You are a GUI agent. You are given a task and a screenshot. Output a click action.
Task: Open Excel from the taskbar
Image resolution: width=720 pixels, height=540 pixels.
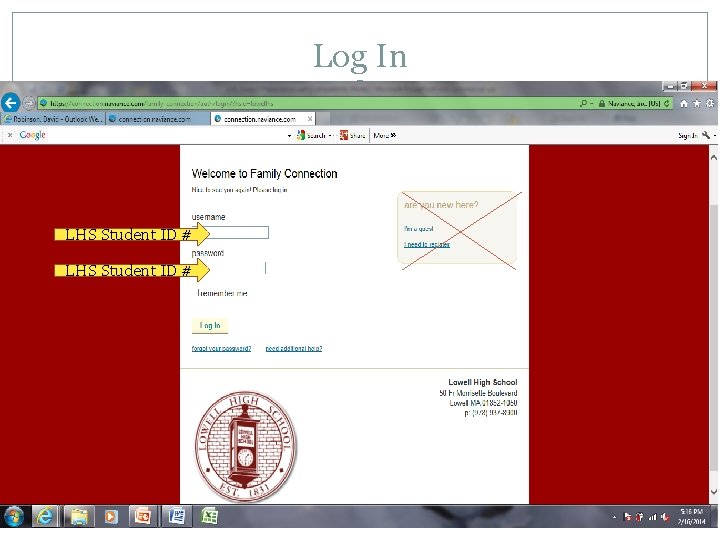(x=209, y=517)
